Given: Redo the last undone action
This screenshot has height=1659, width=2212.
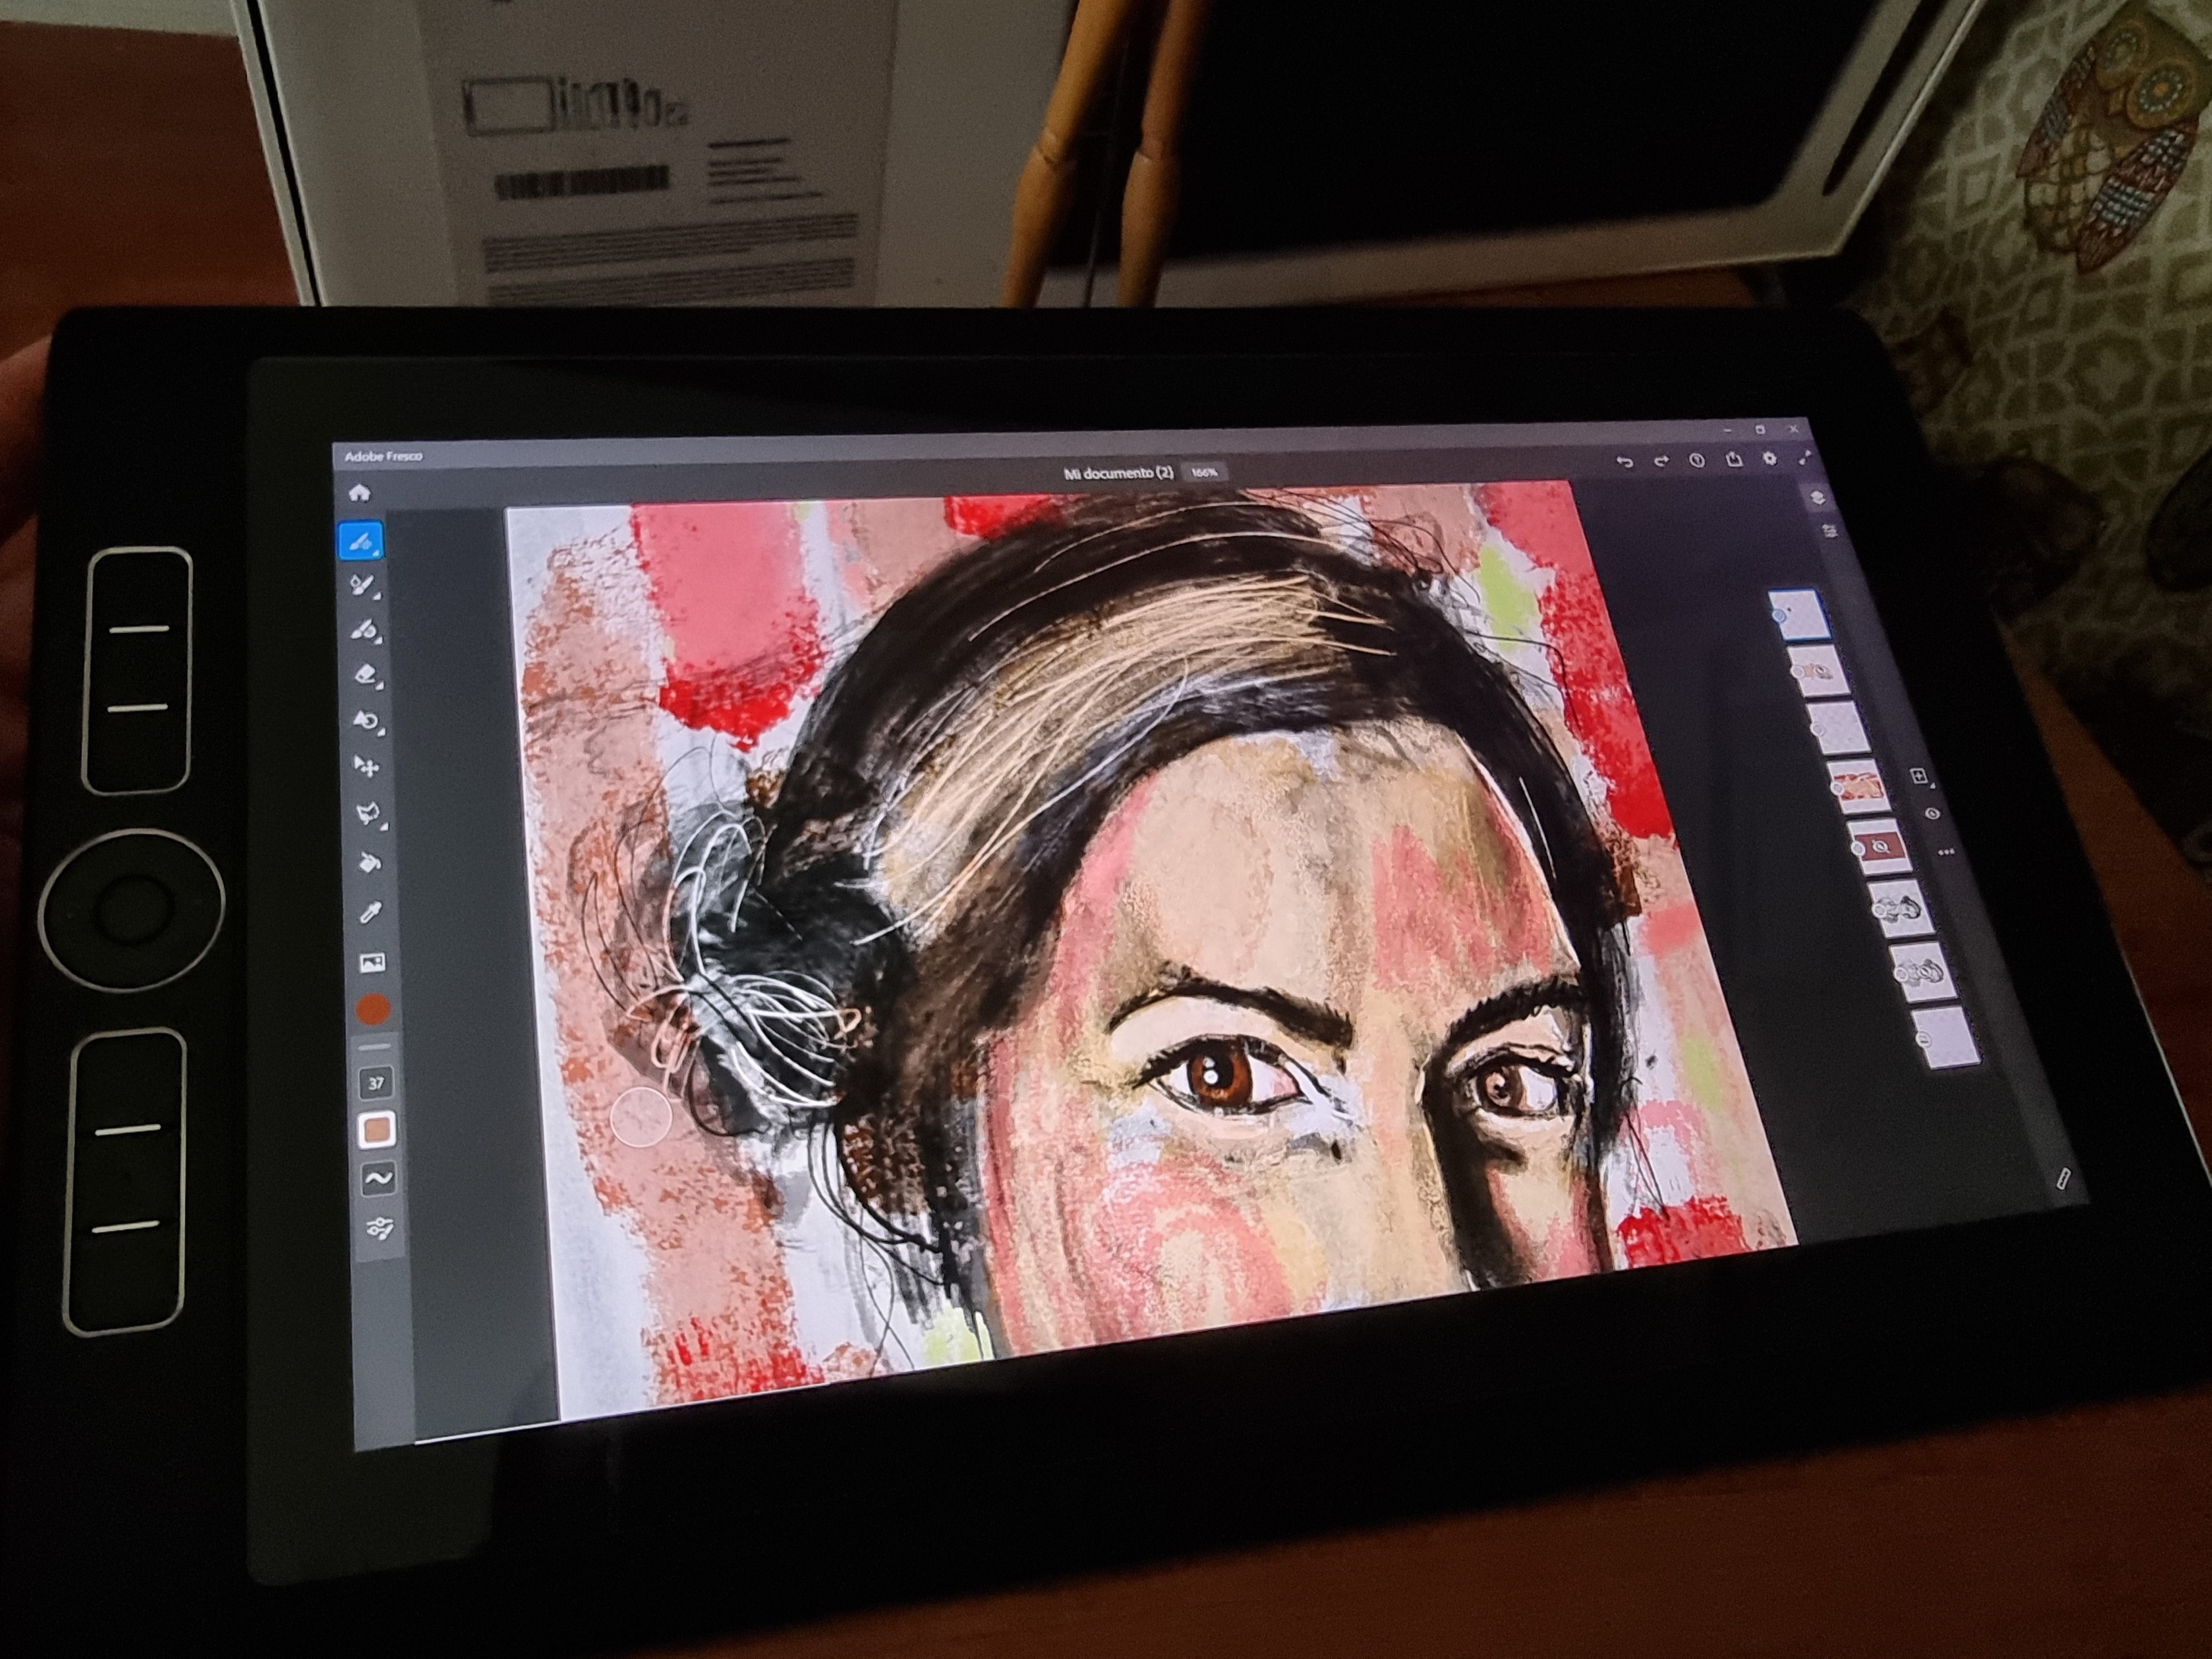Looking at the screenshot, I should click(1661, 461).
